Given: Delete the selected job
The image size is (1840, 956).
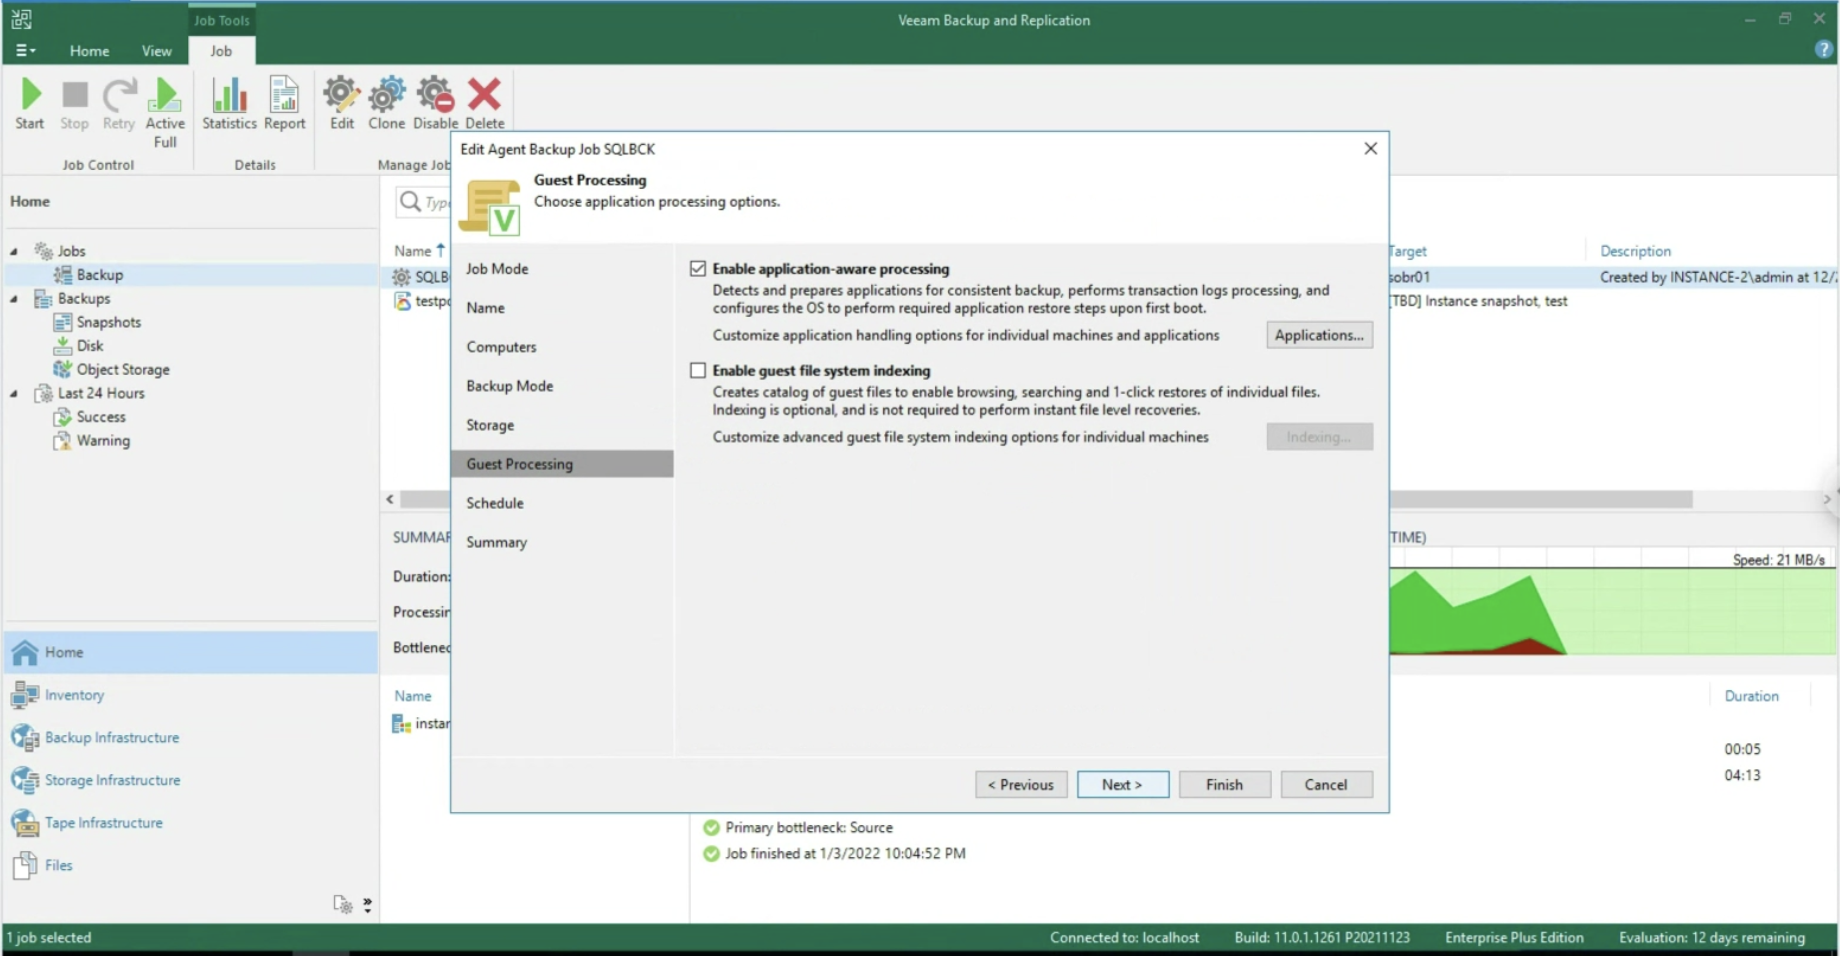Looking at the screenshot, I should pos(484,104).
